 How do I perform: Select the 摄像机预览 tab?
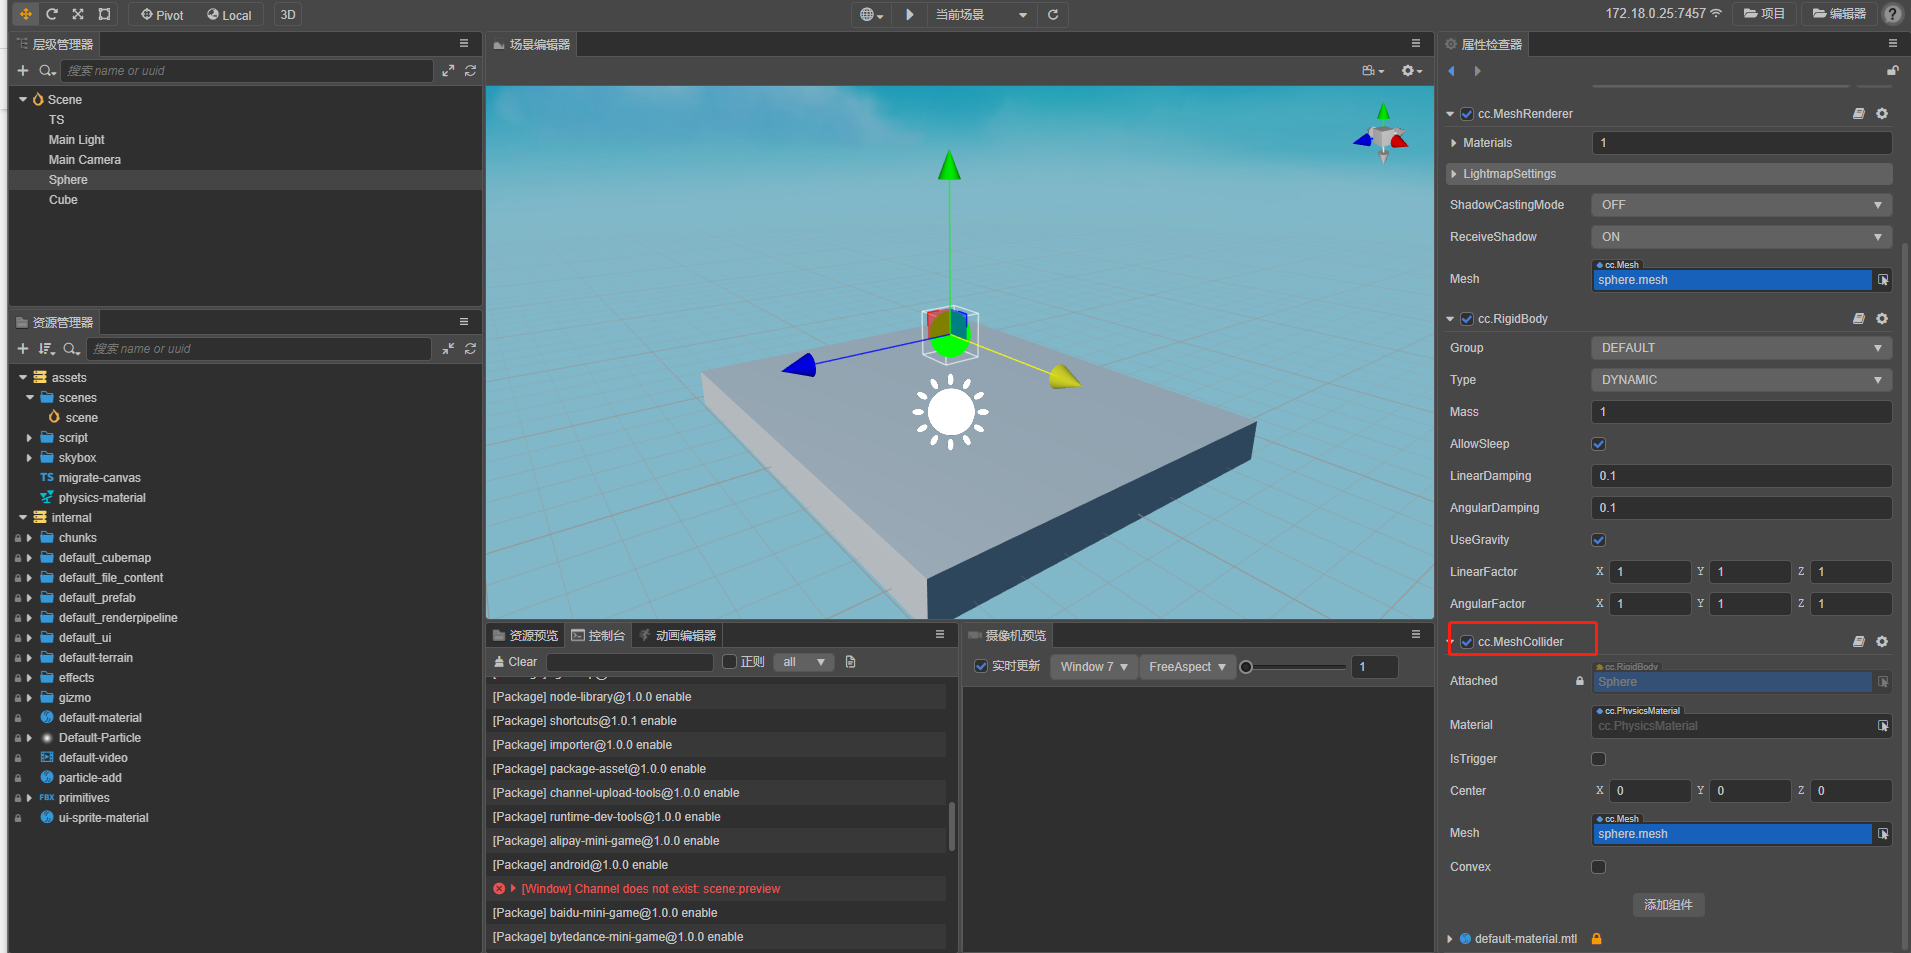click(x=1007, y=635)
